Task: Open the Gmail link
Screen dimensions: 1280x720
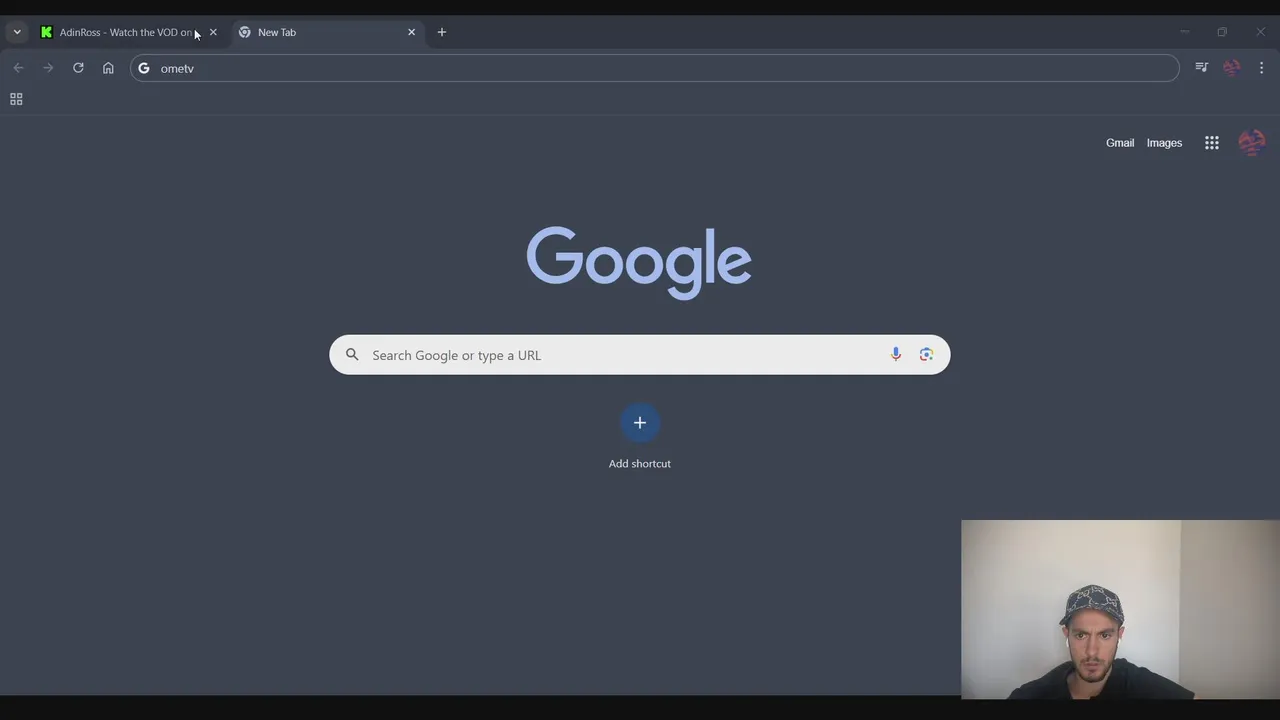Action: click(1120, 143)
